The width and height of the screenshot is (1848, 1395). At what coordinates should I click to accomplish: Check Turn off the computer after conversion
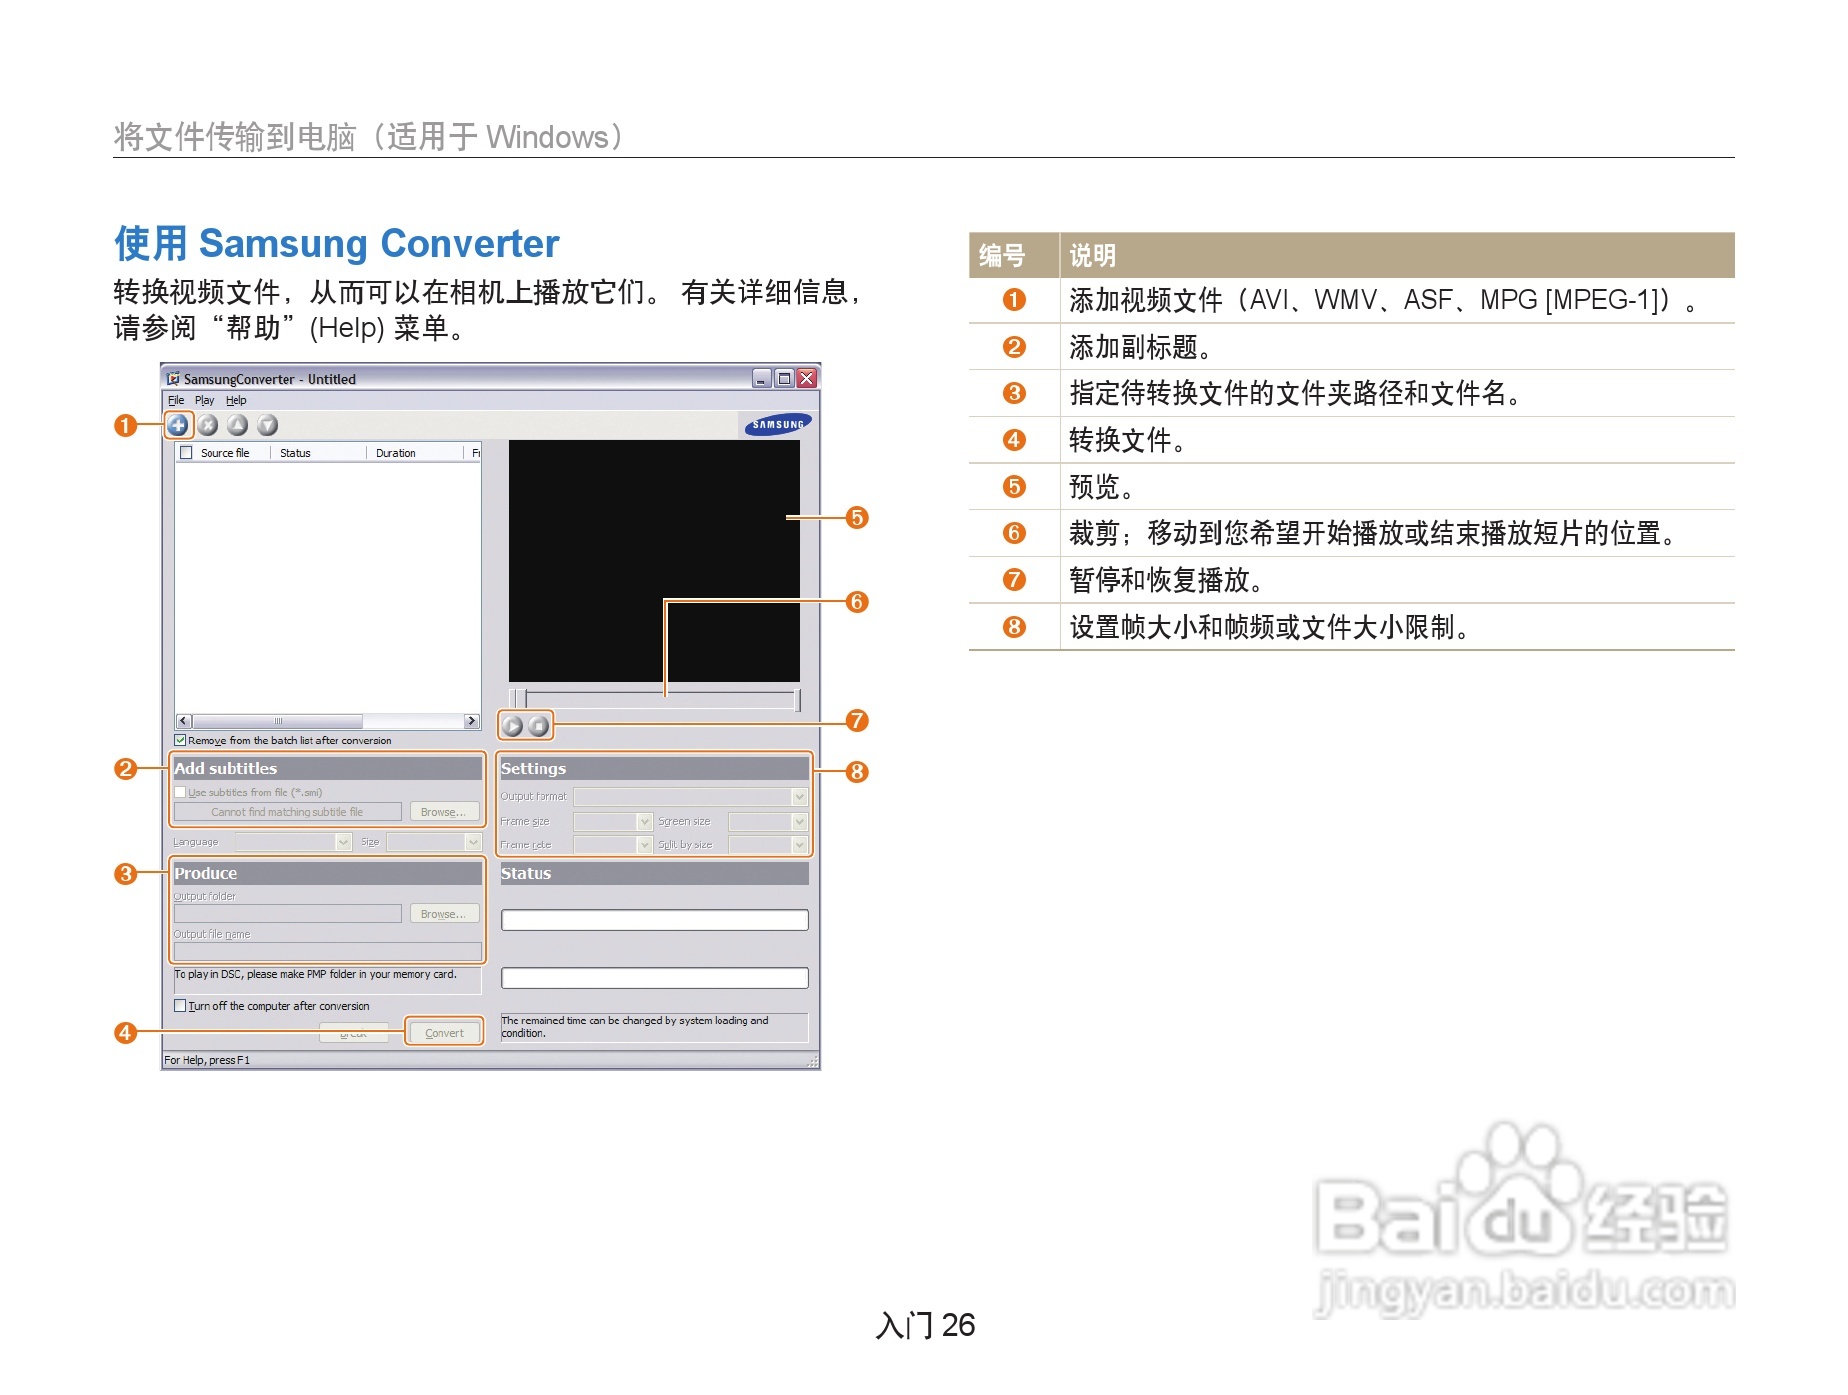[x=179, y=1006]
